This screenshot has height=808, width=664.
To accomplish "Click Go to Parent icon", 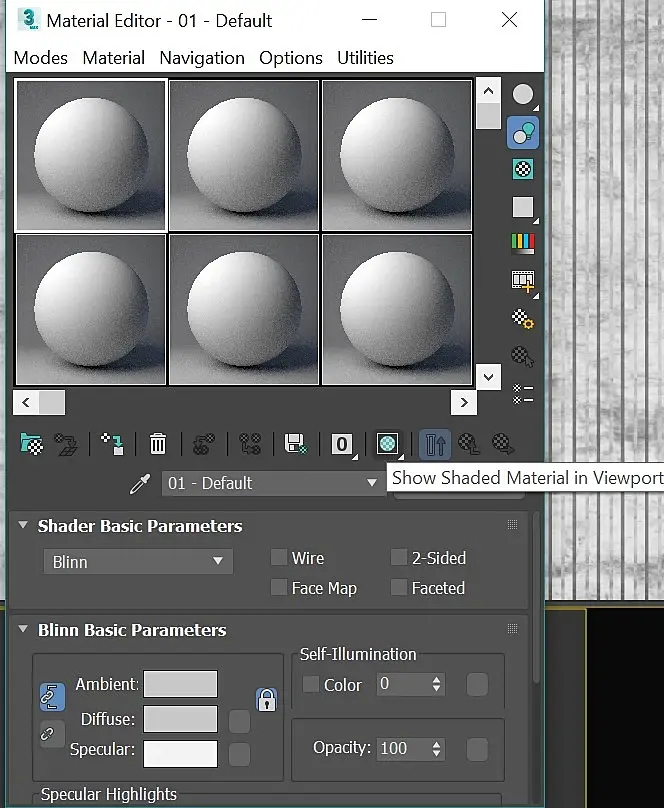I will click(469, 444).
